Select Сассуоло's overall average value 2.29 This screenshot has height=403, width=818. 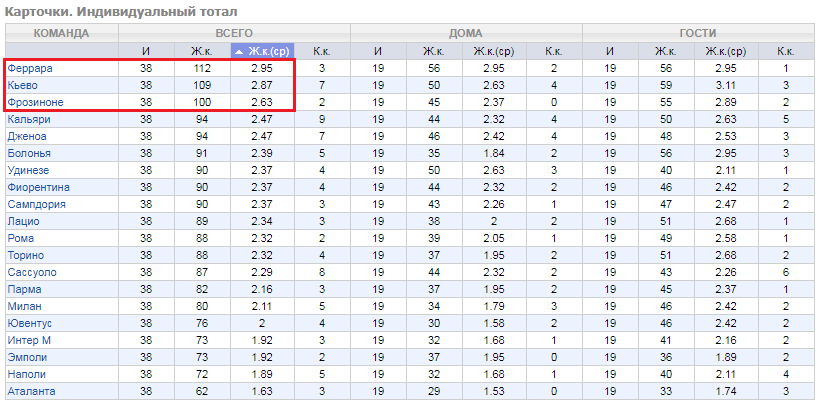click(261, 272)
